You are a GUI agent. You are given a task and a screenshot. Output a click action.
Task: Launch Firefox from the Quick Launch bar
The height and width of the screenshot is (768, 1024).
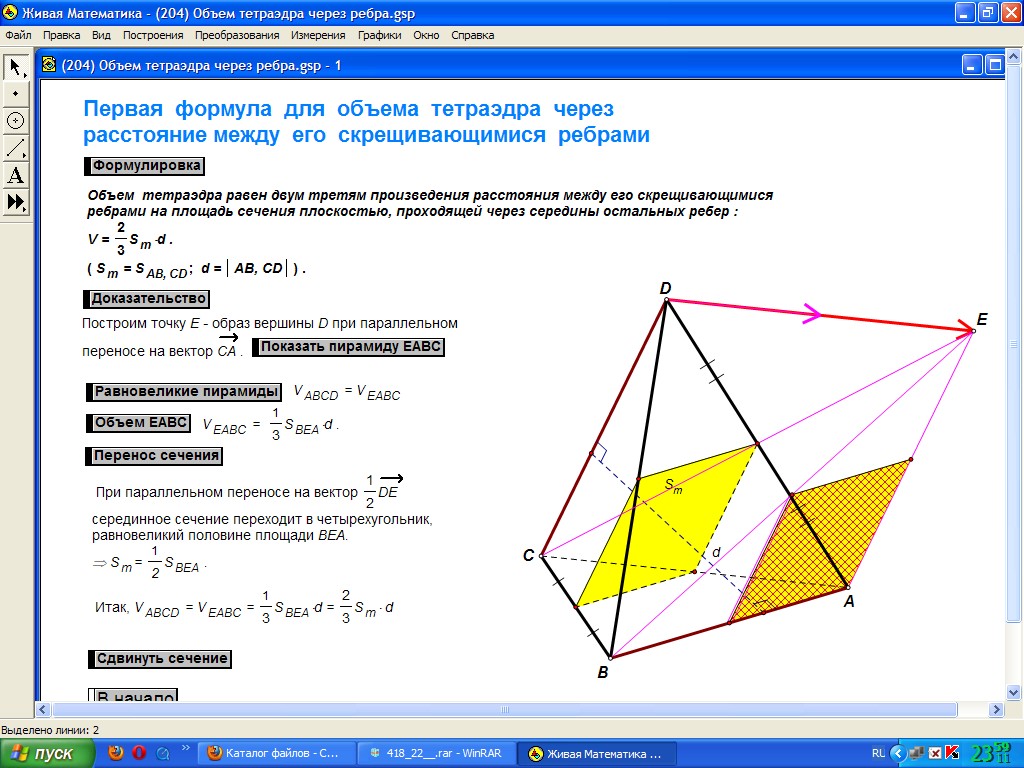coord(116,753)
